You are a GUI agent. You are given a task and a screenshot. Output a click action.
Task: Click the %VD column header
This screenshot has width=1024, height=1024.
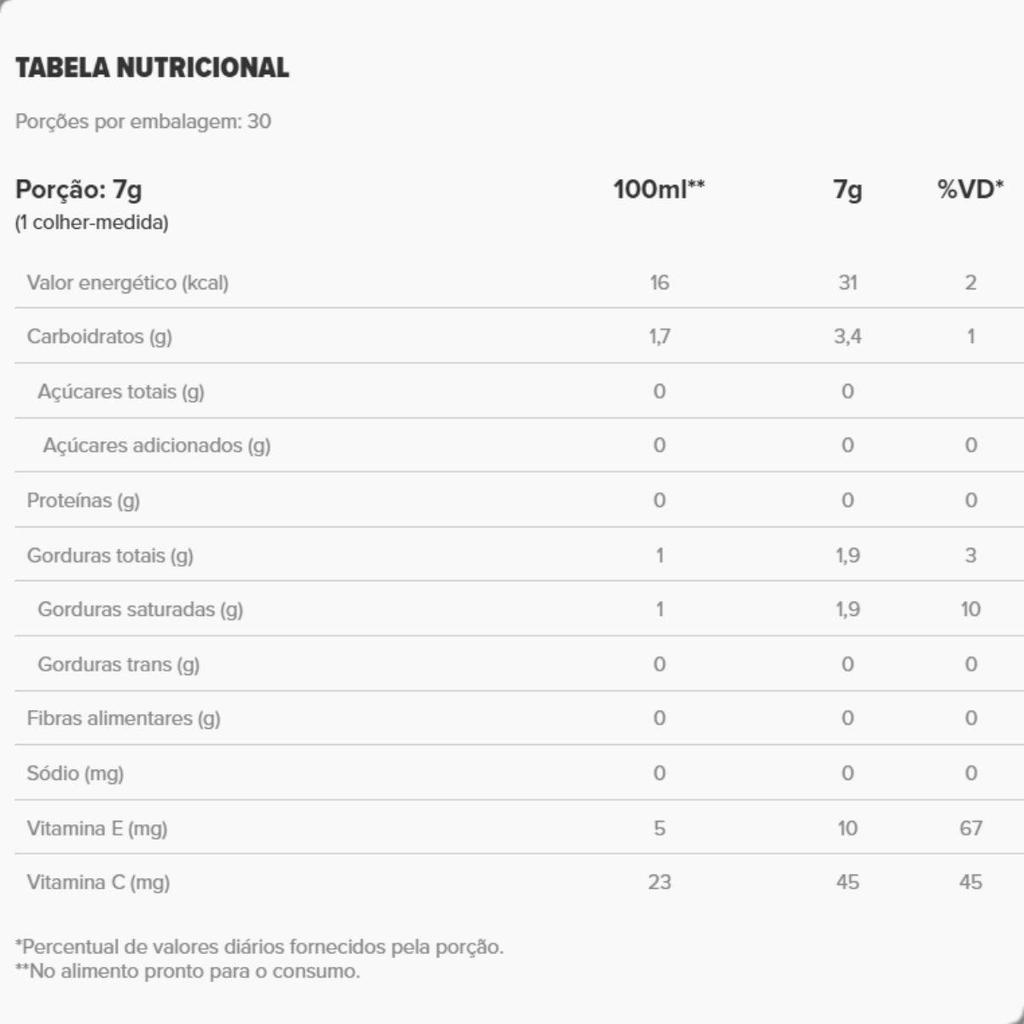click(x=970, y=189)
